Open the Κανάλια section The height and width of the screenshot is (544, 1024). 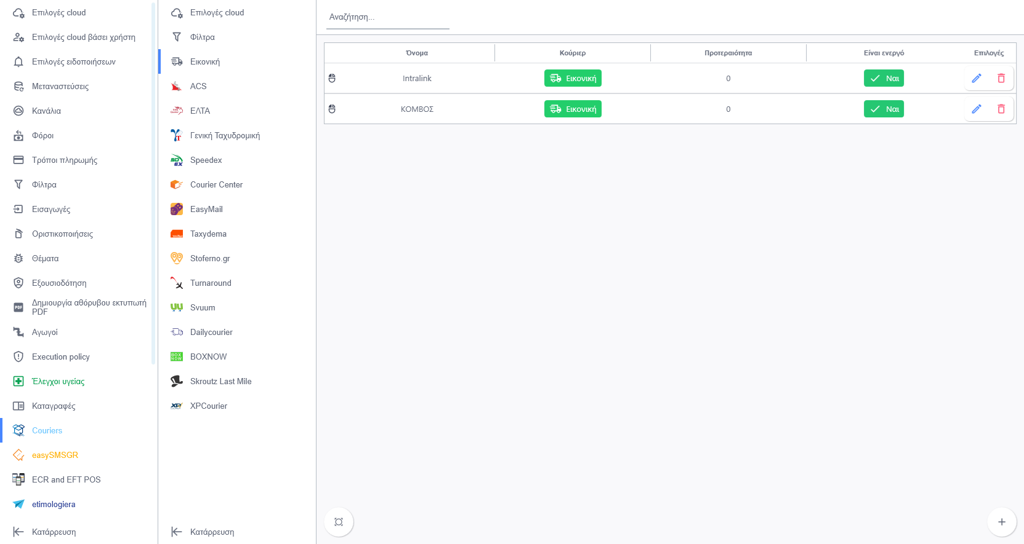tap(46, 111)
